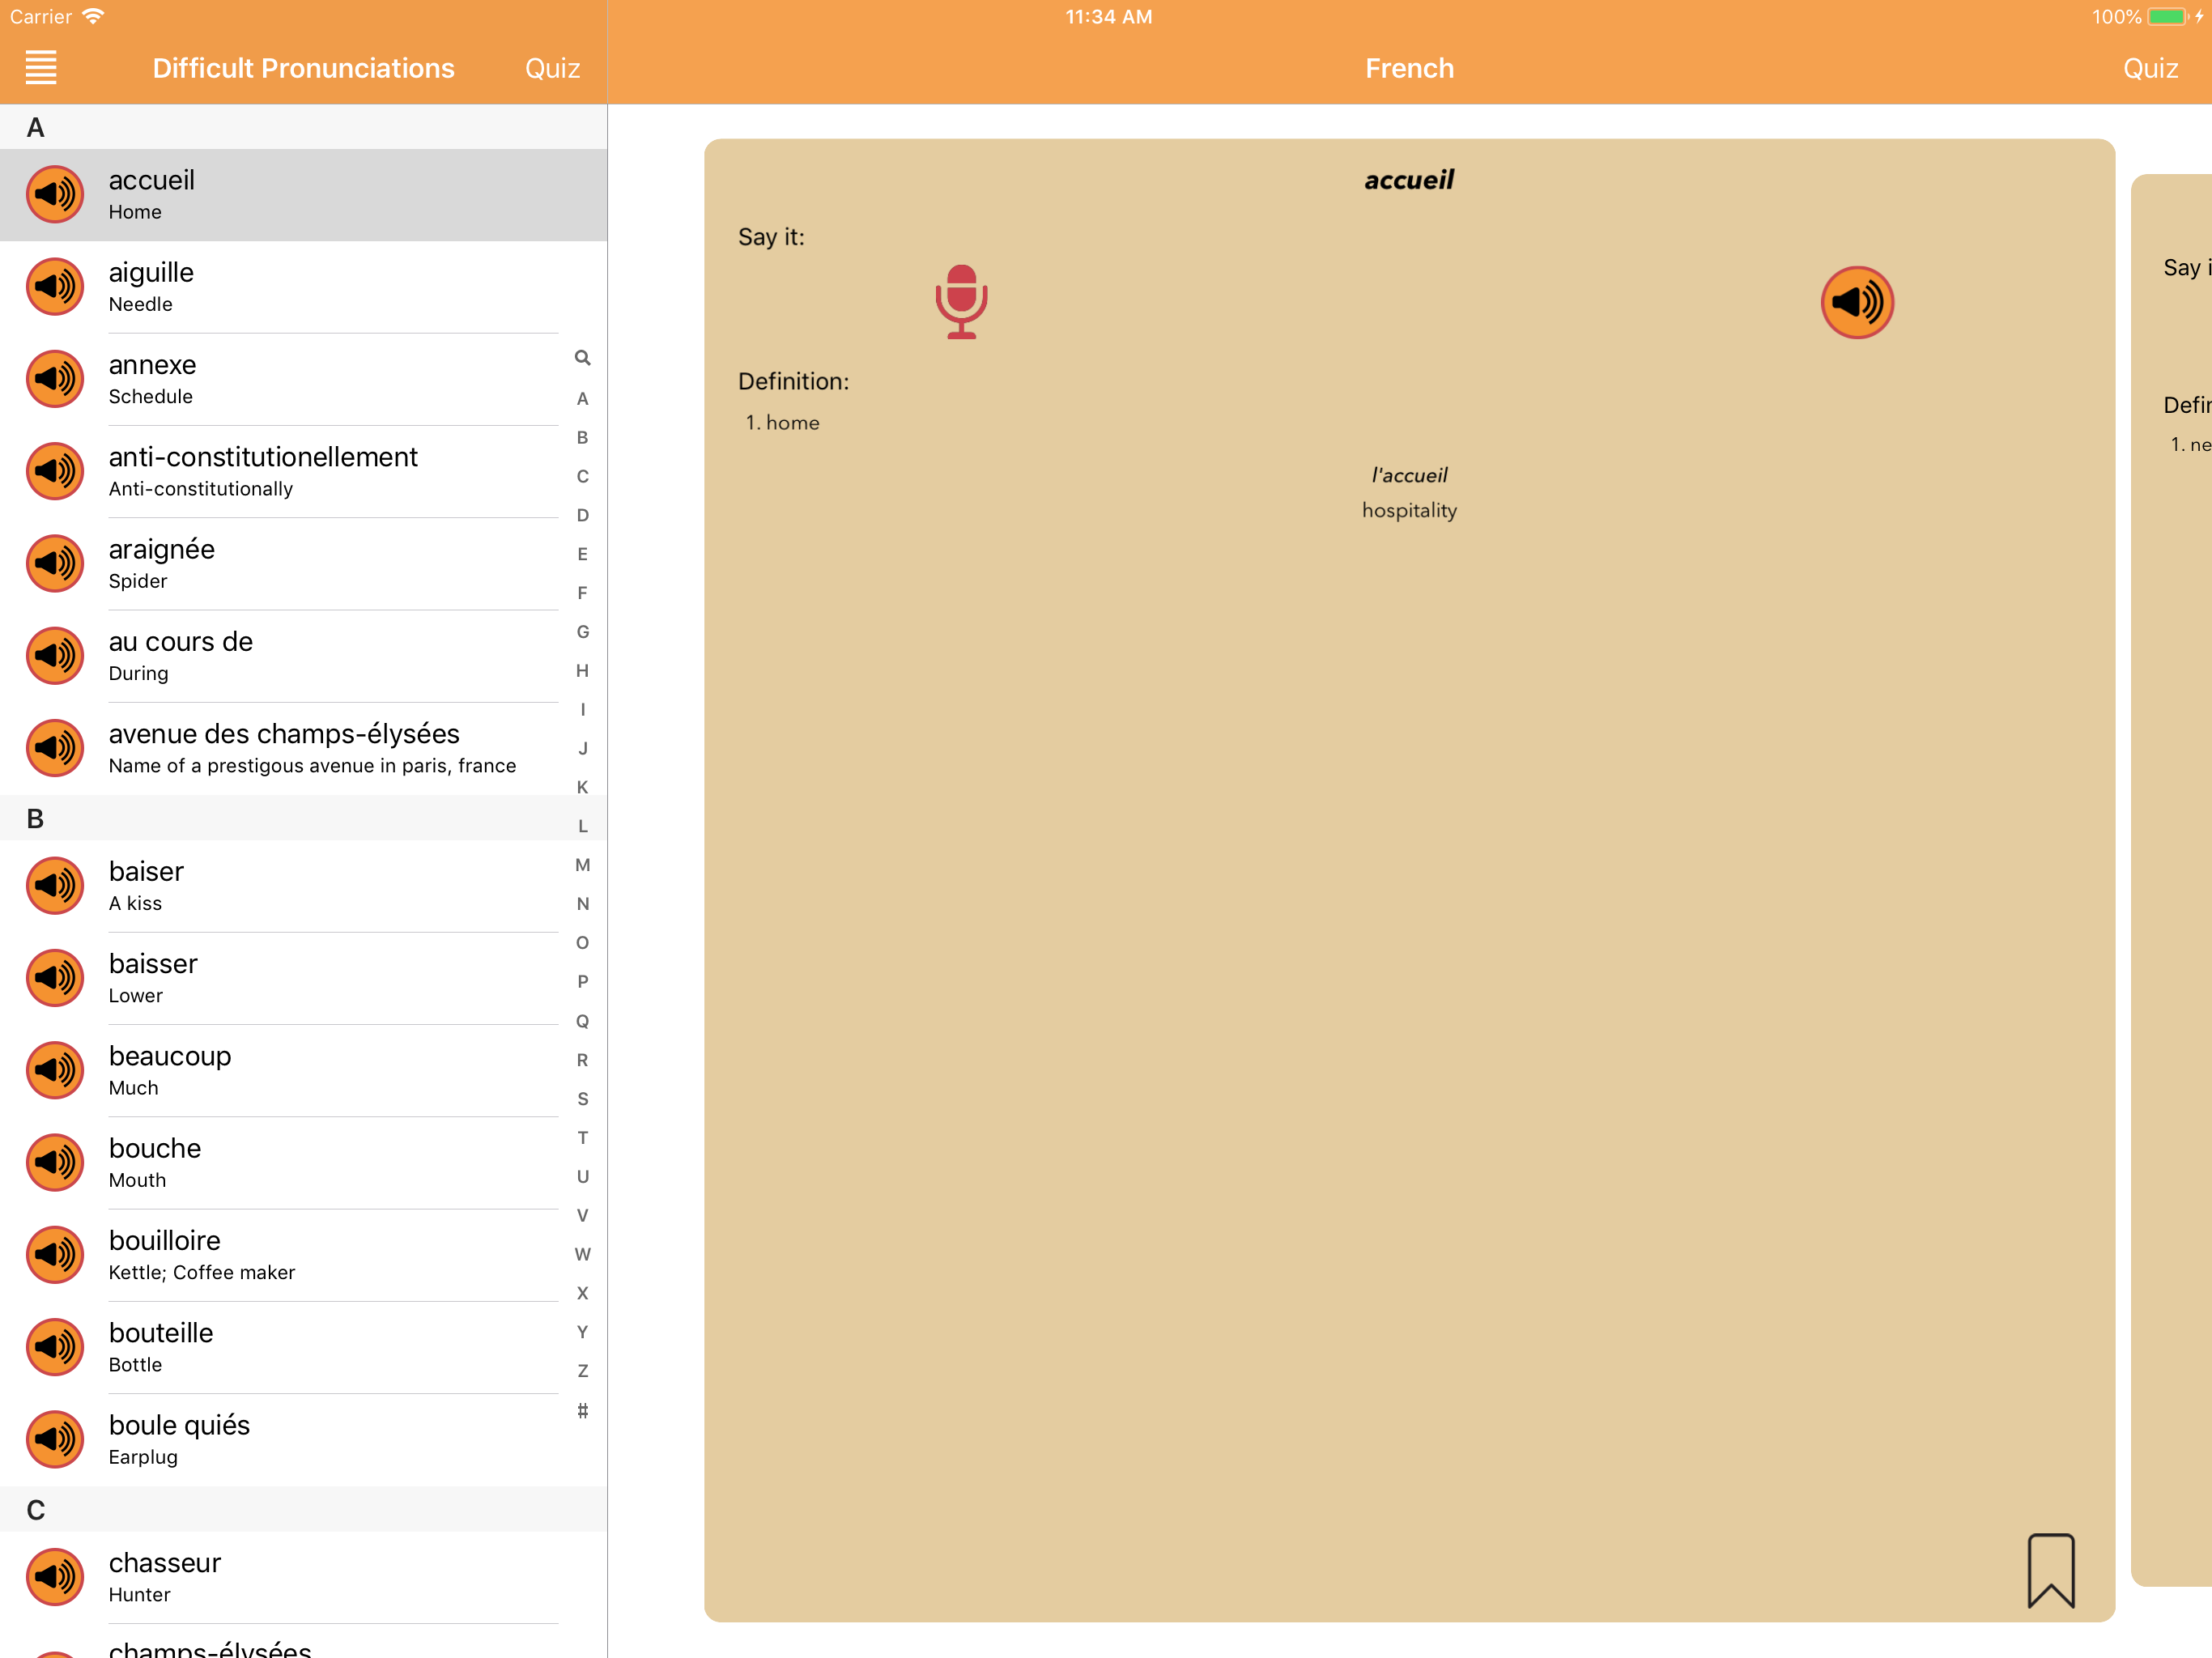The image size is (2212, 1658).
Task: Play pronunciation of bouche
Action: (55, 1163)
